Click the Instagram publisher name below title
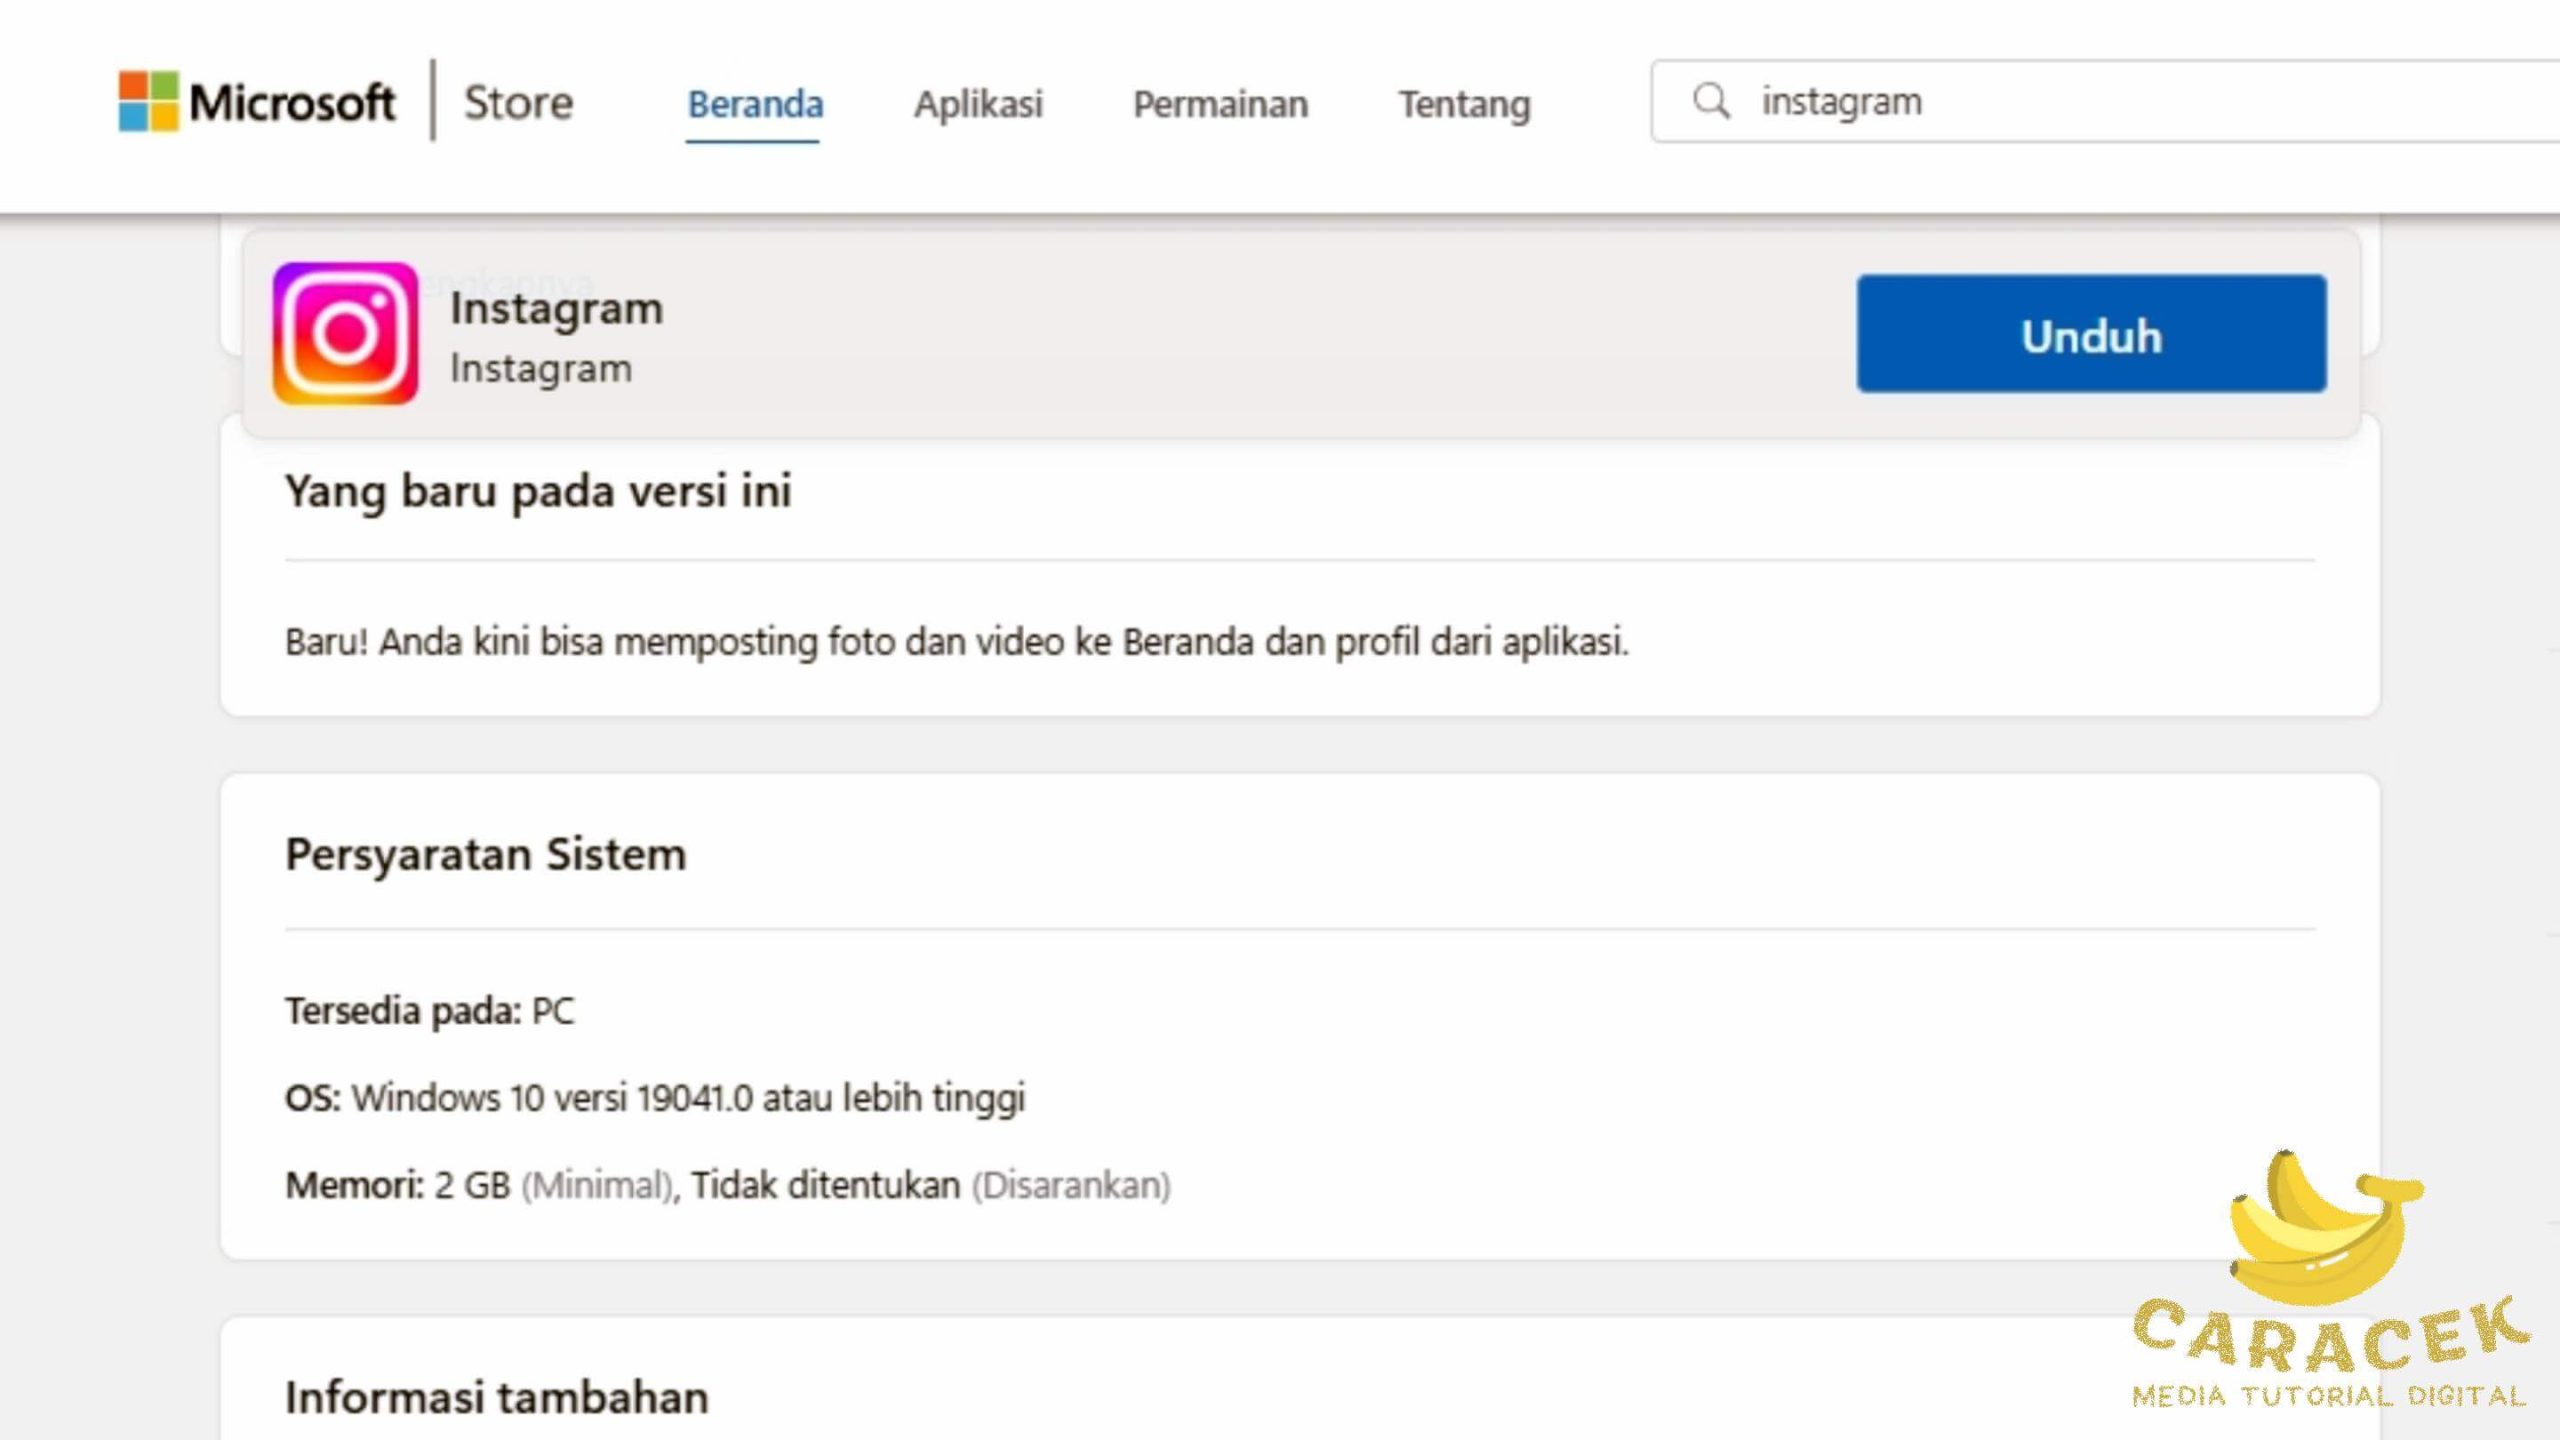This screenshot has width=2560, height=1440. click(541, 369)
